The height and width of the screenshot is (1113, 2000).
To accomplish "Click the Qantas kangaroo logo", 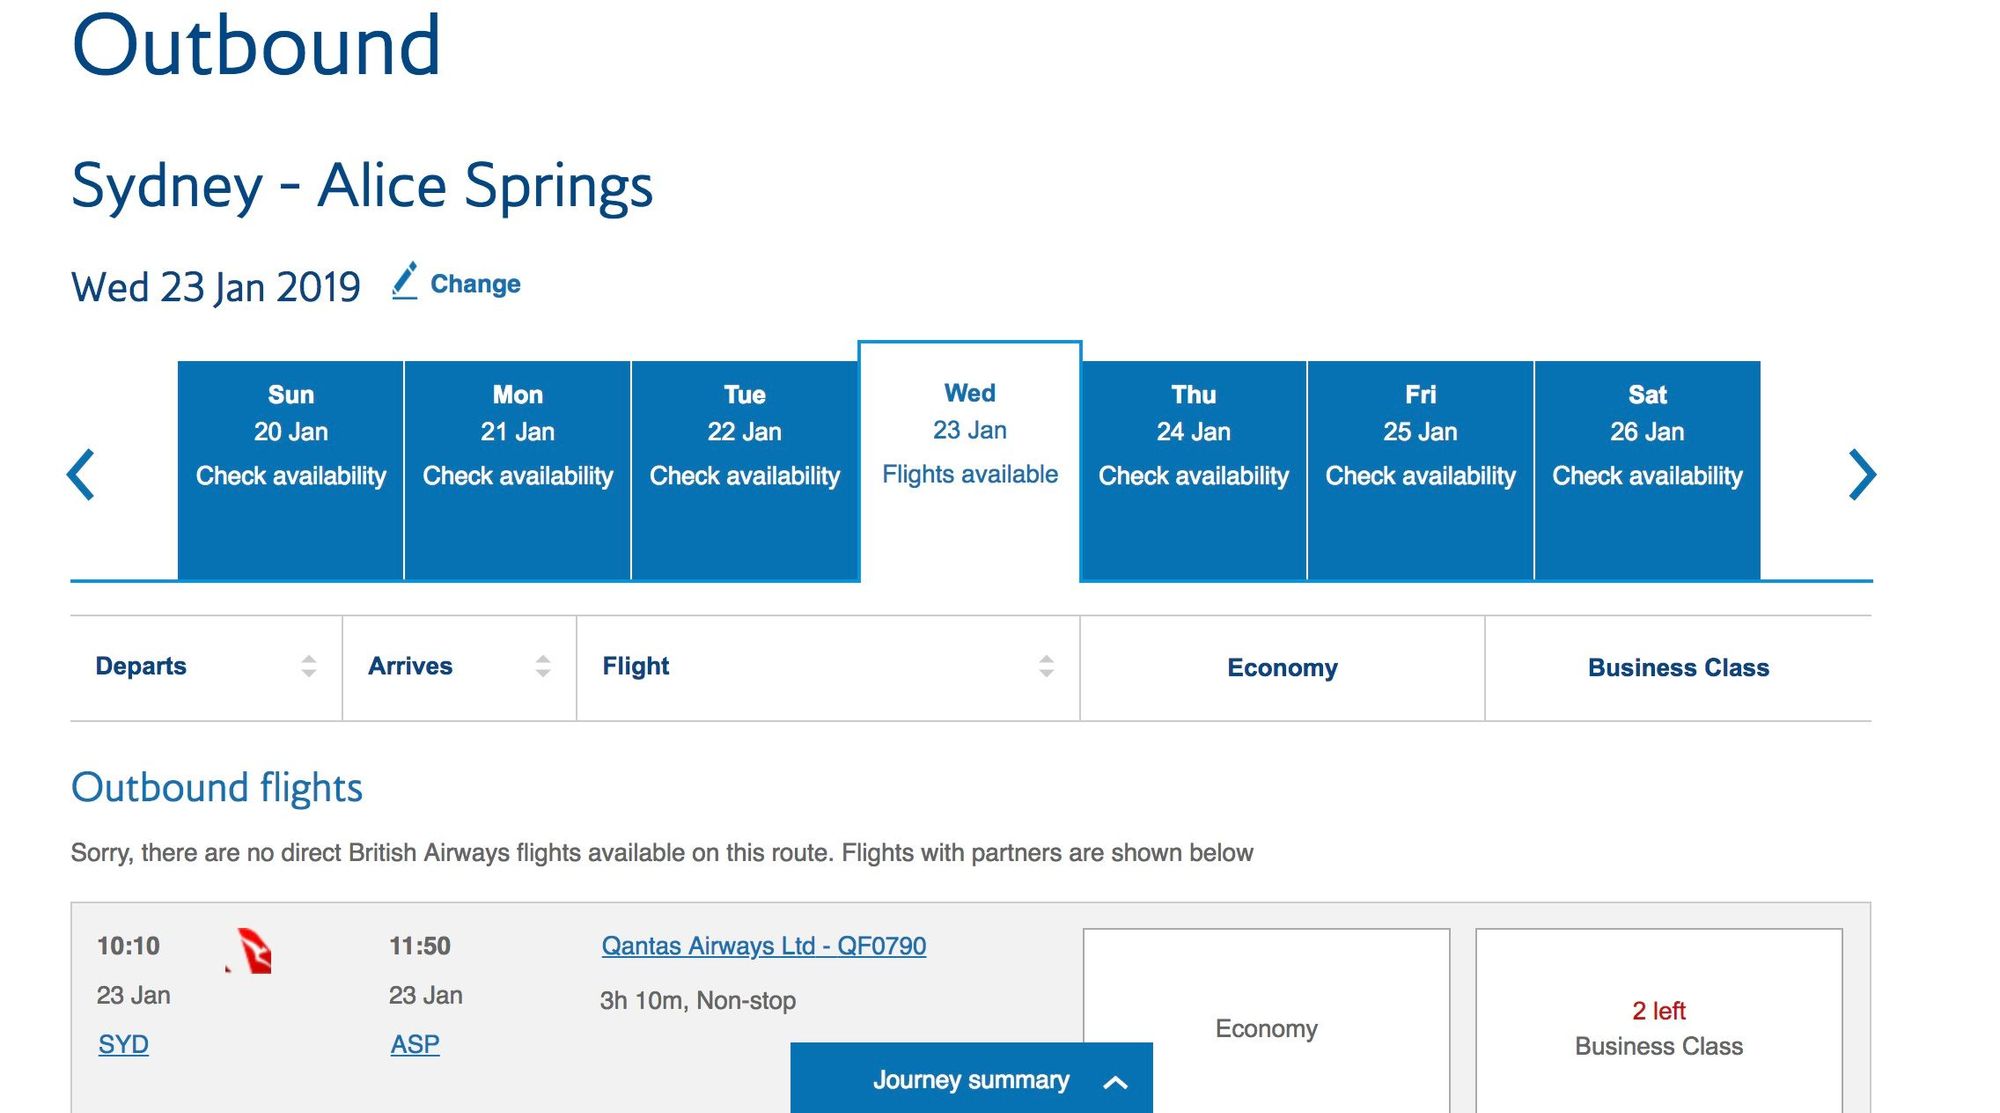I will (250, 950).
